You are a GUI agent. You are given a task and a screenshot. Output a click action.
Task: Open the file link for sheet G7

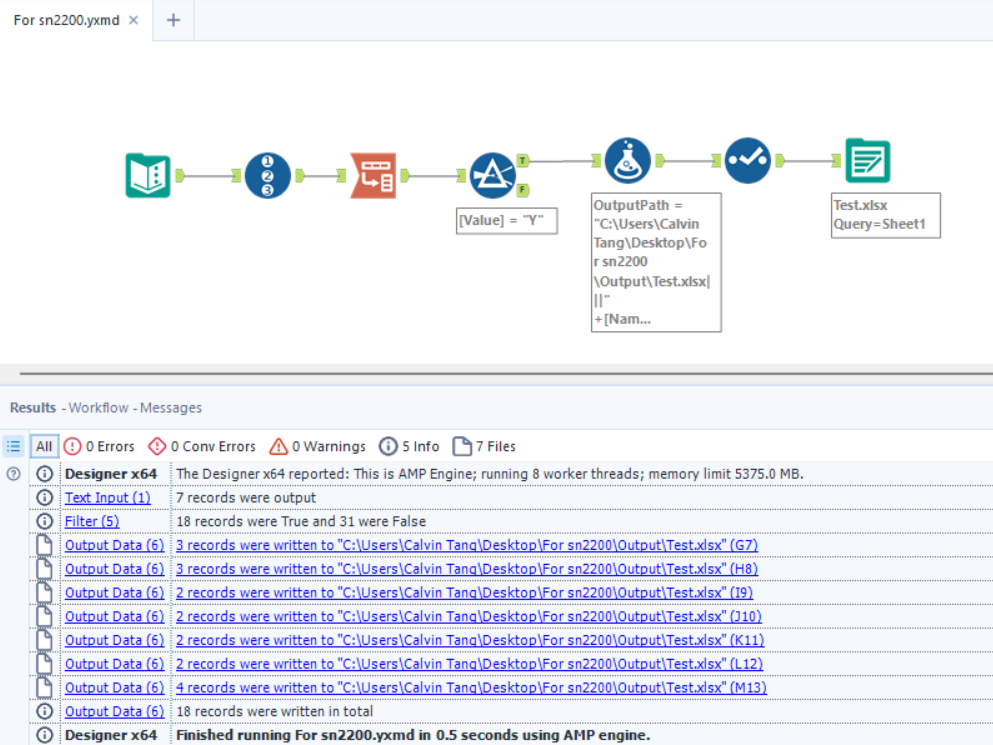[467, 545]
